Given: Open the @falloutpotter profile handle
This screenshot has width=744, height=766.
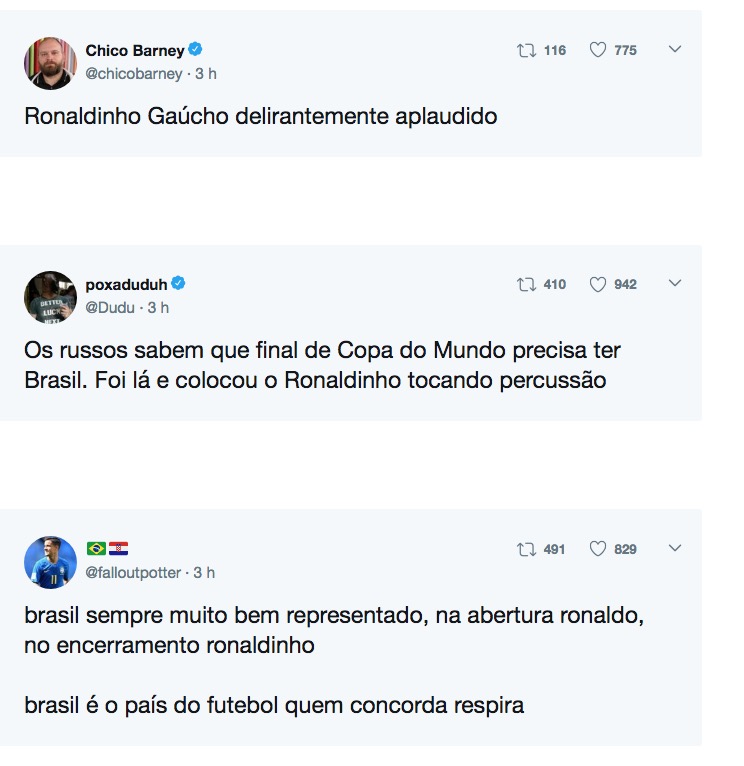Looking at the screenshot, I should (x=134, y=573).
